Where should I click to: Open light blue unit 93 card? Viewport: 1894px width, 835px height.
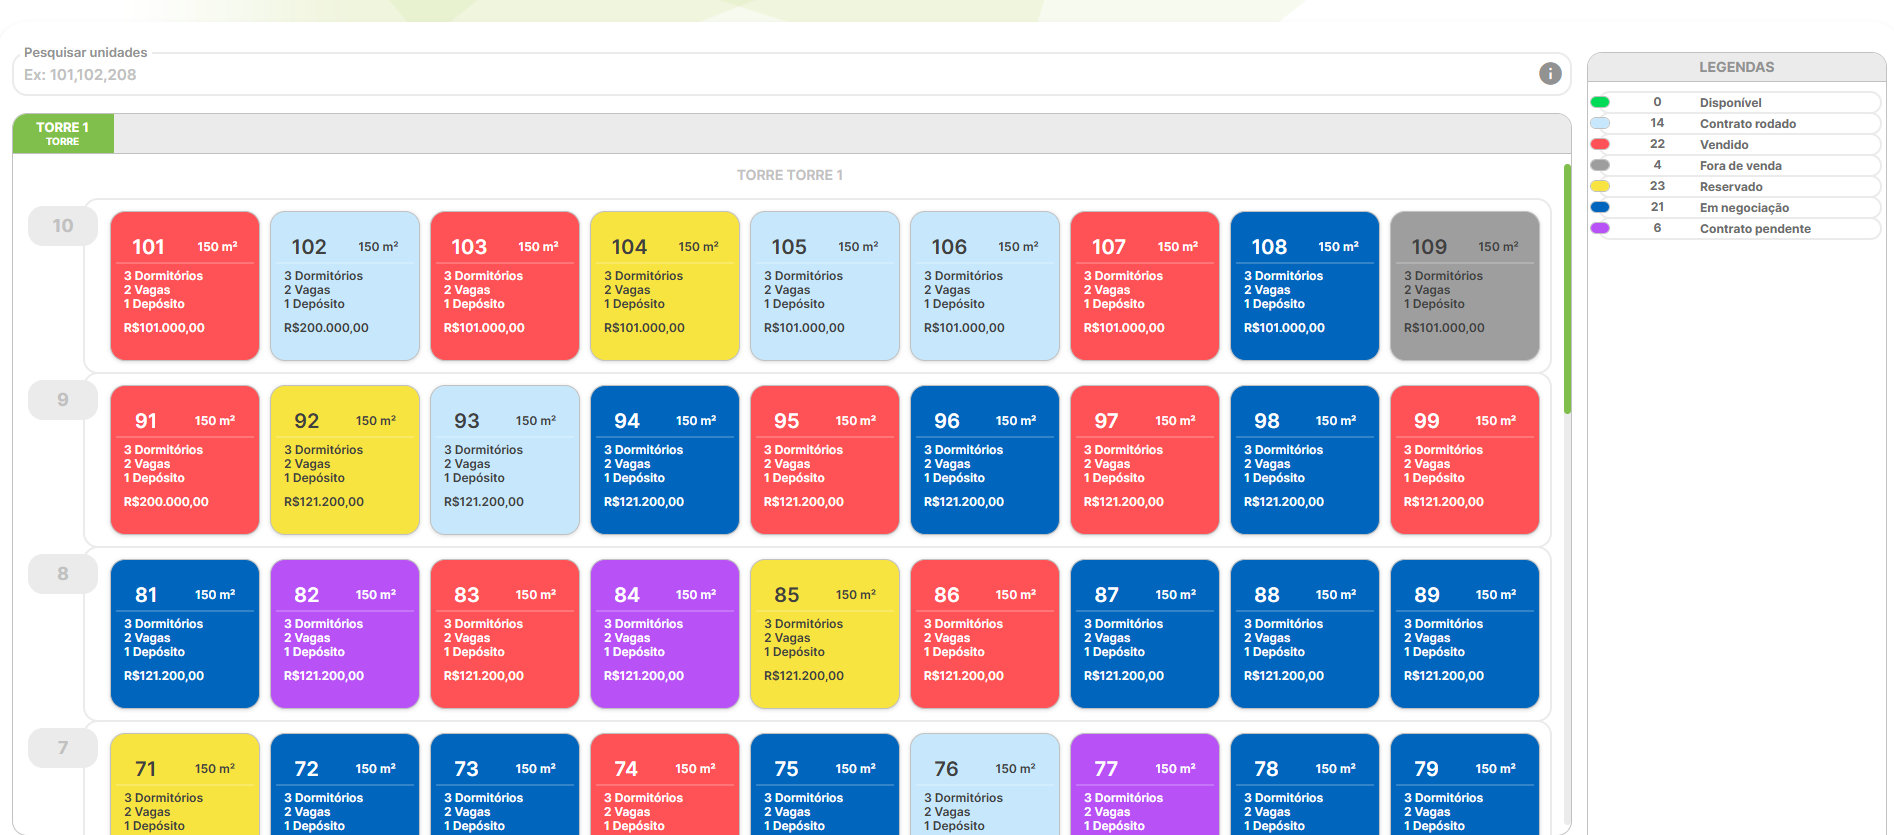point(505,460)
